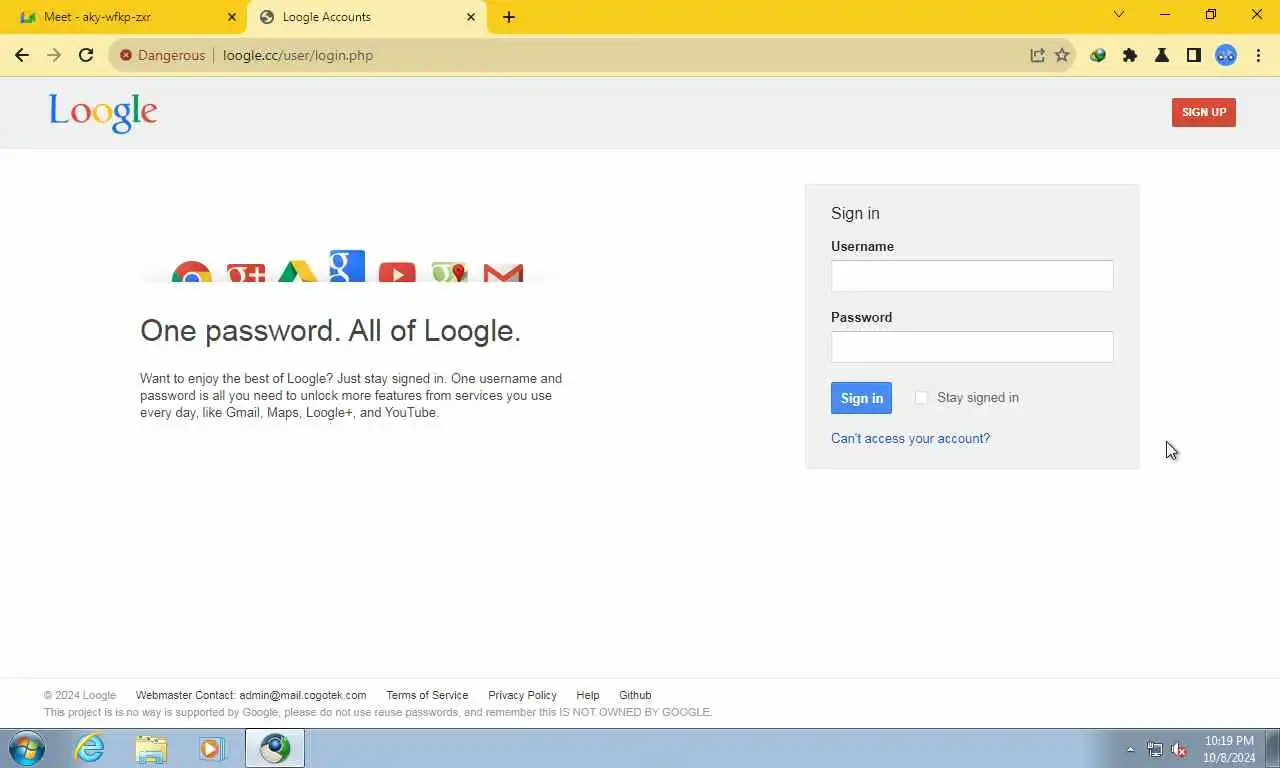Go back with the browser back arrow
1280x768 pixels.
point(22,56)
